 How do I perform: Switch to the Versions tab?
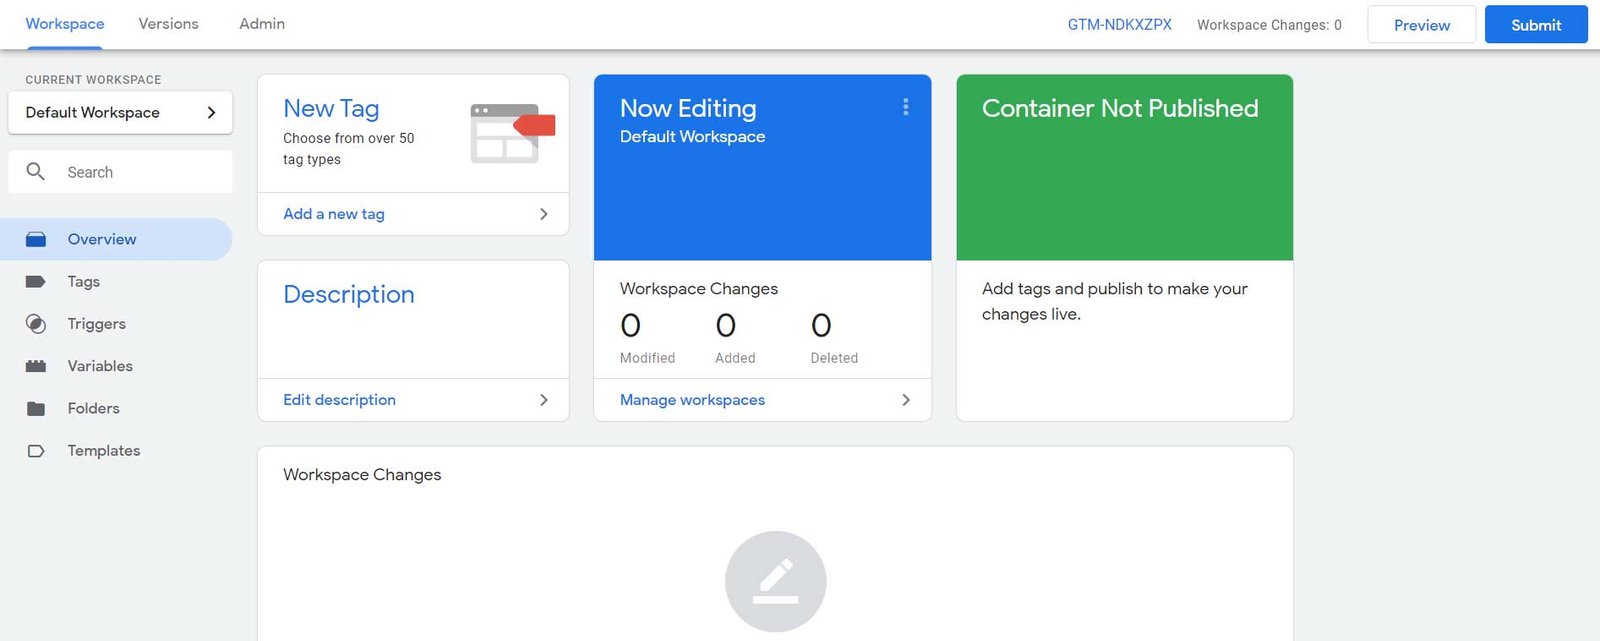[168, 24]
